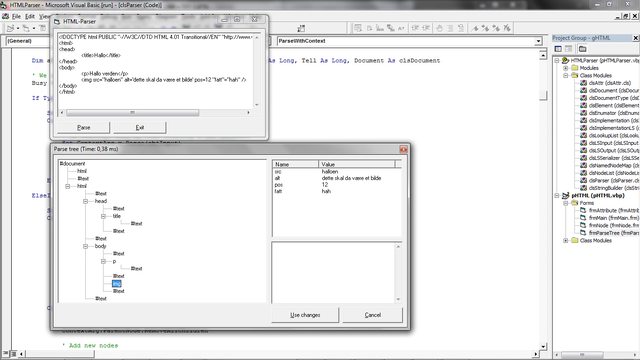This screenshot has width=640, height=360.
Task: Select clsStringBuilder class module
Action: [x=609, y=188]
